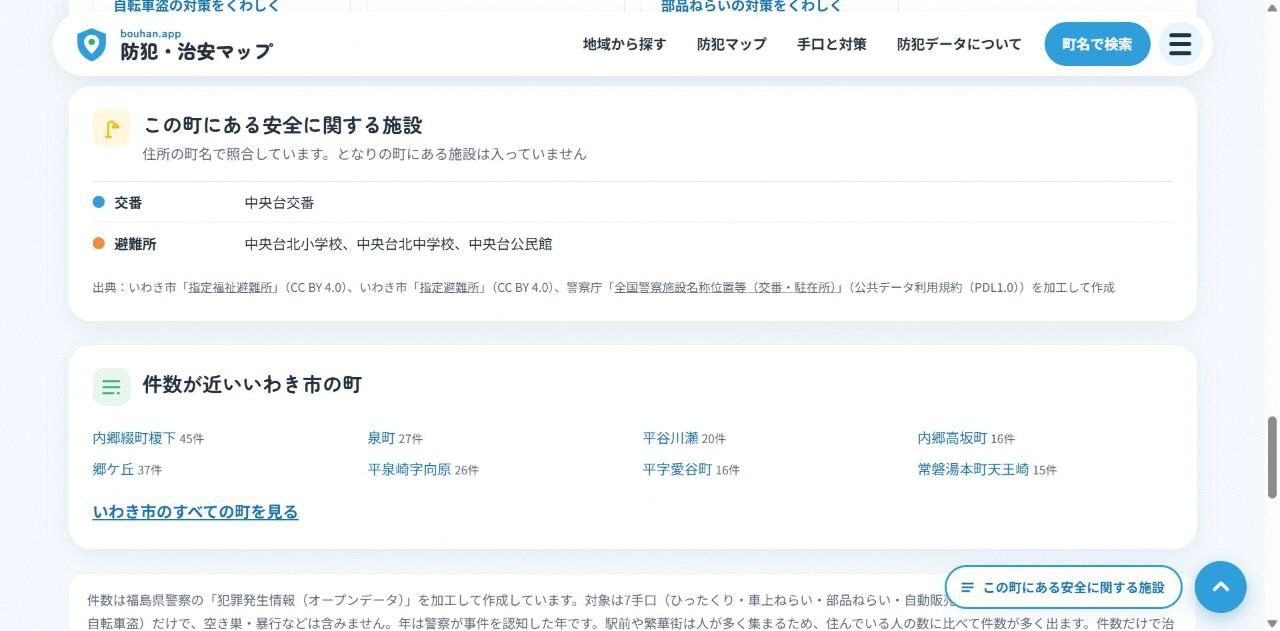
Task: Open the 平泉崎字向原 town link
Action: point(409,469)
